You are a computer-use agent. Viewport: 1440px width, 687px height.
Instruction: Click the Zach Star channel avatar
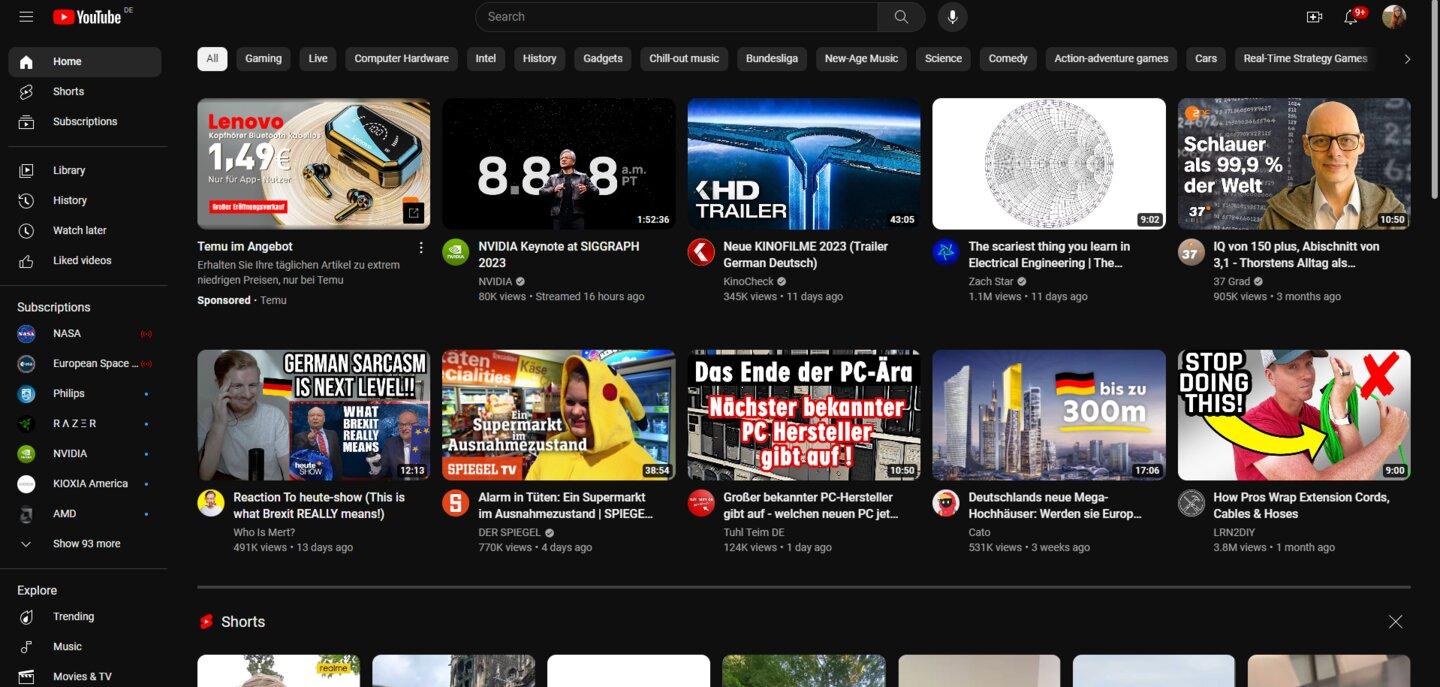tap(945, 252)
